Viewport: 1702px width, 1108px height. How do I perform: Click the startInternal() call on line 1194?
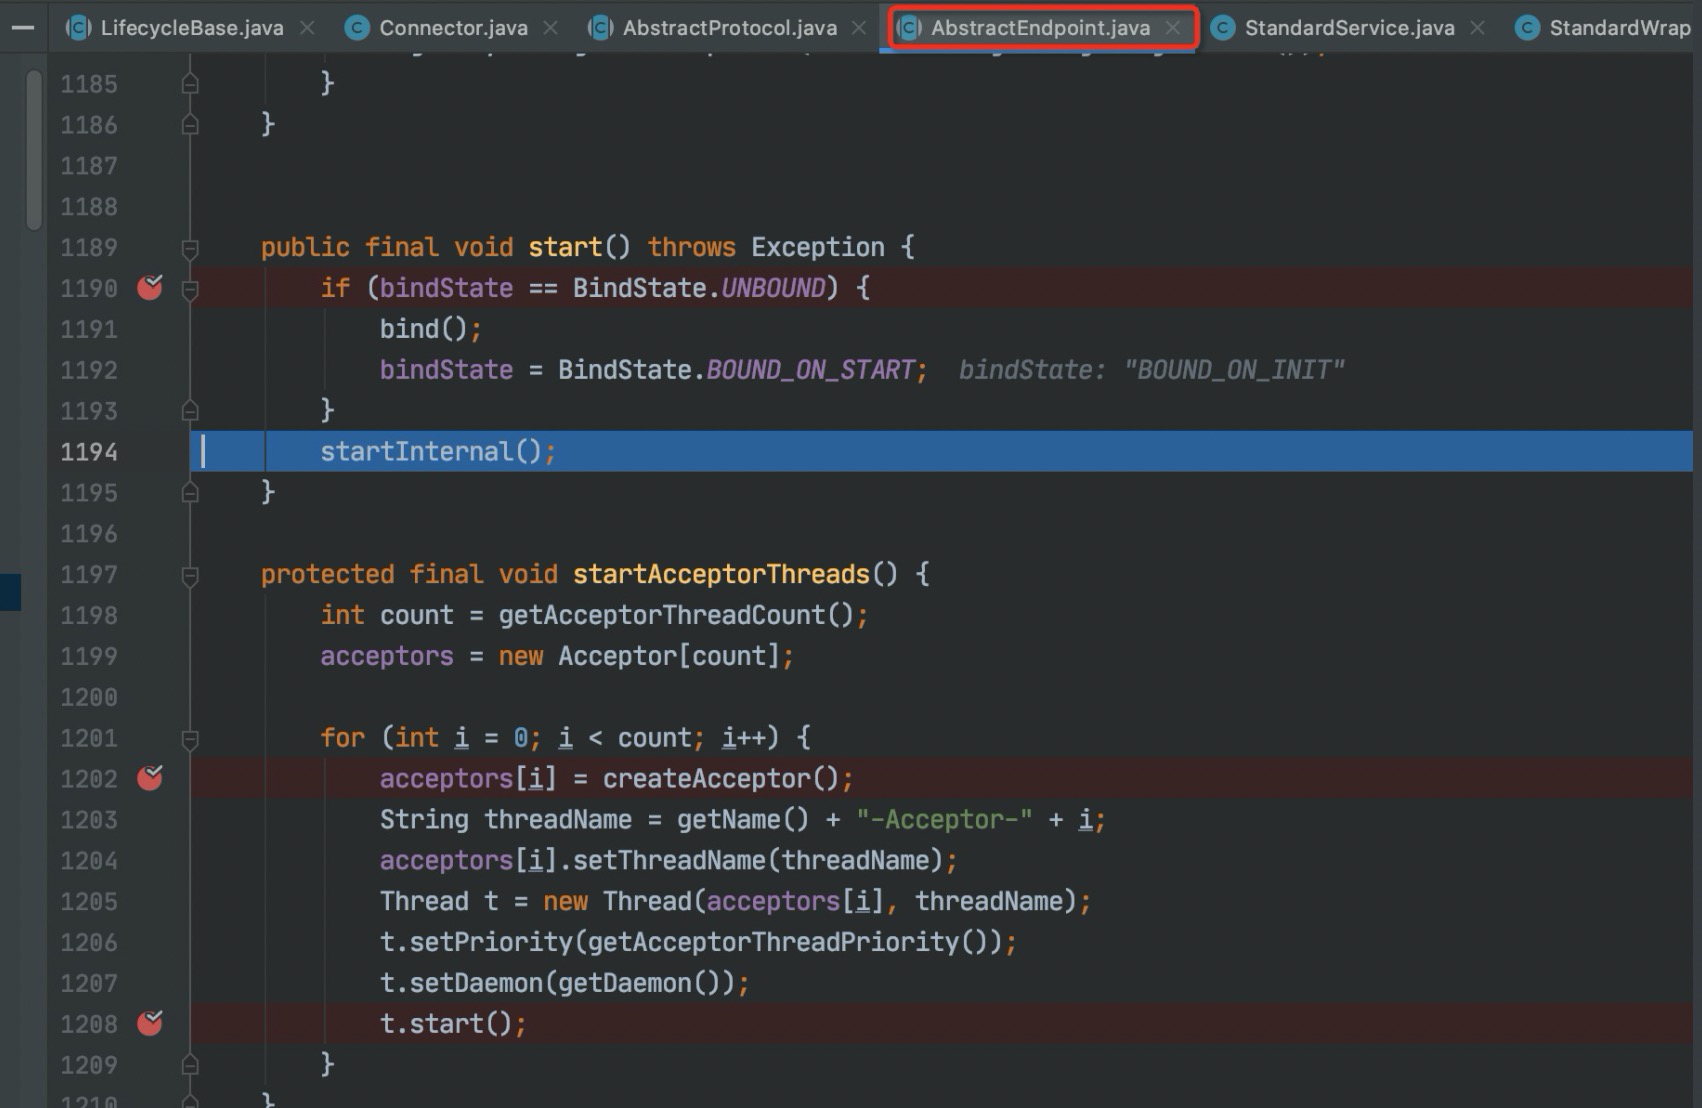pos(431,452)
